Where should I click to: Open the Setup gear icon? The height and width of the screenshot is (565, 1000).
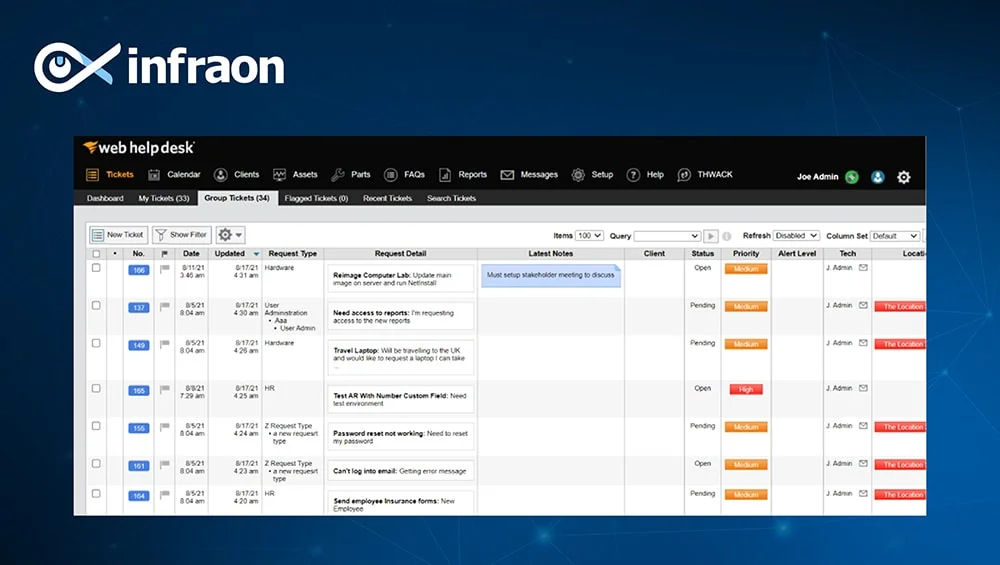[x=578, y=175]
